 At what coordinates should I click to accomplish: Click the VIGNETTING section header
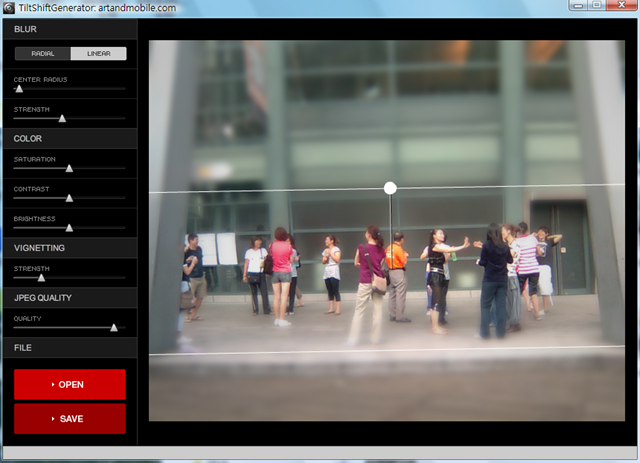point(70,248)
